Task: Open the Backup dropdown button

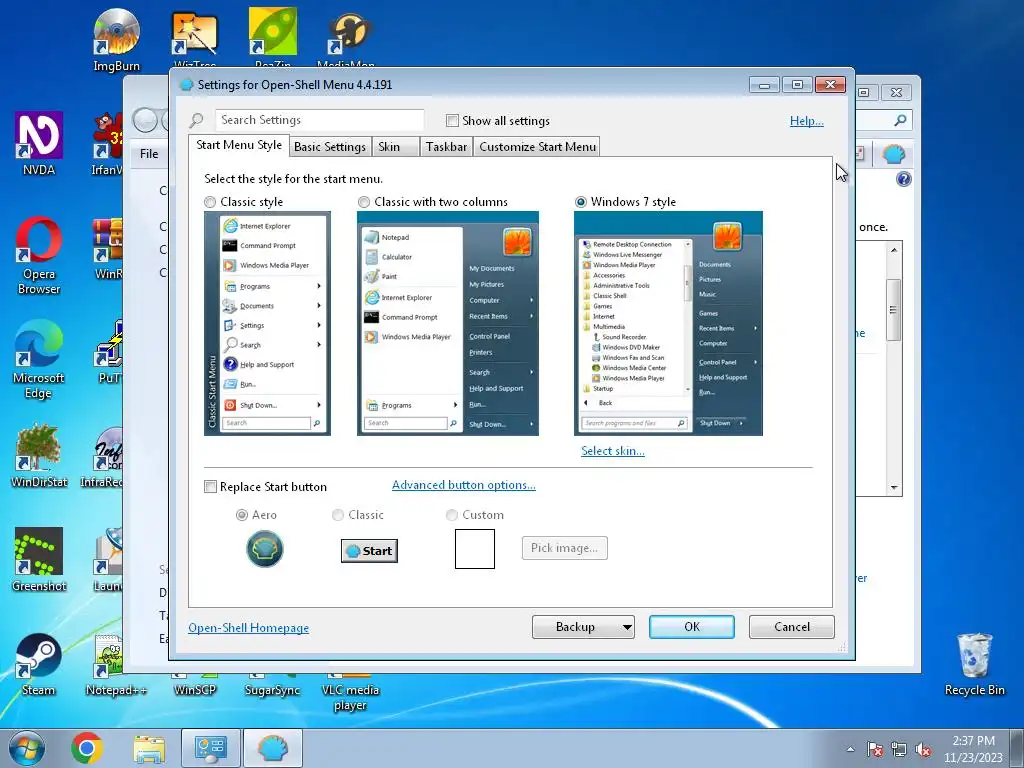Action: pos(583,627)
